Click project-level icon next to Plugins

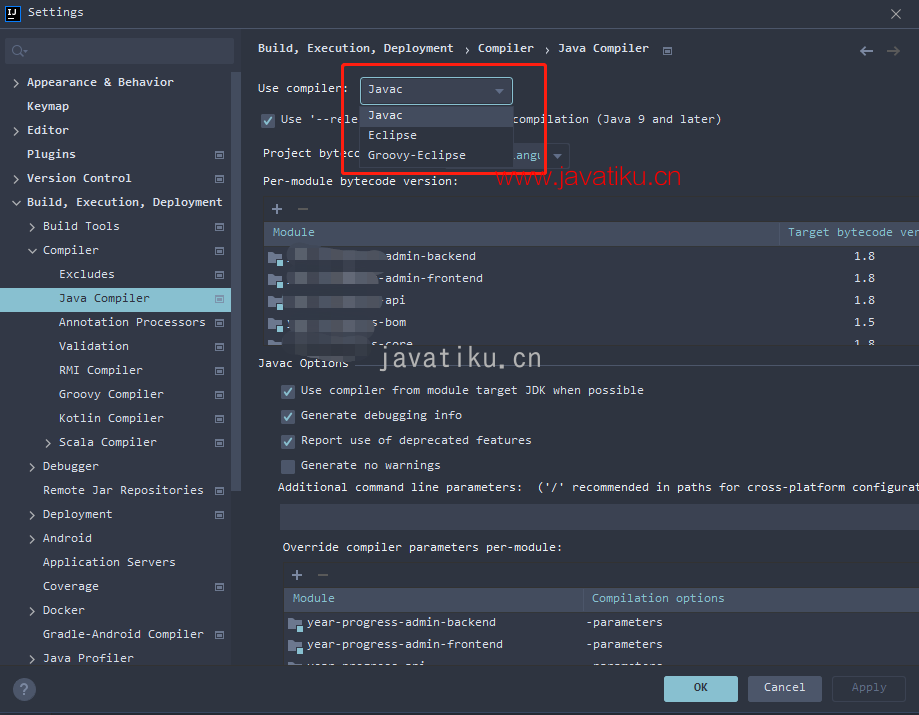219,155
